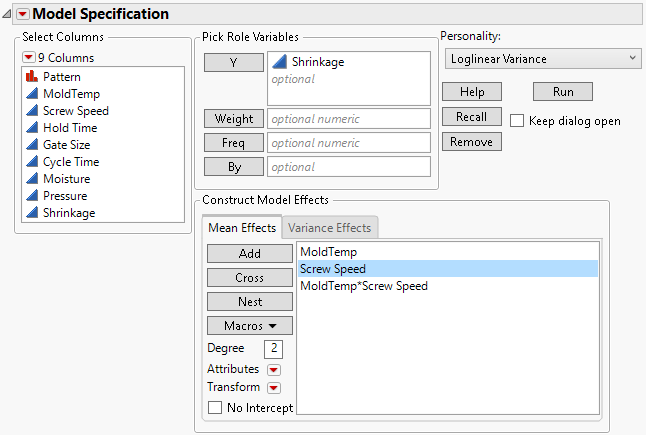
Task: Click the Degree value field
Action: 273,348
